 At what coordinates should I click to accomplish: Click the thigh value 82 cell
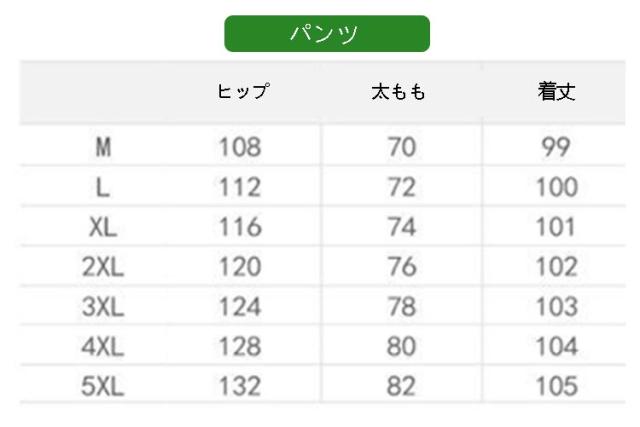click(x=401, y=385)
